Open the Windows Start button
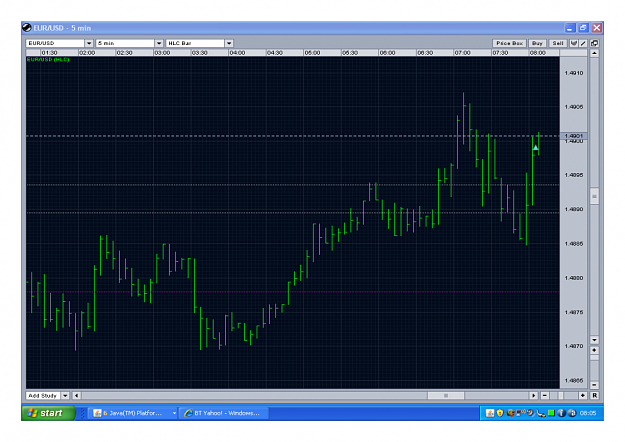 coord(48,413)
